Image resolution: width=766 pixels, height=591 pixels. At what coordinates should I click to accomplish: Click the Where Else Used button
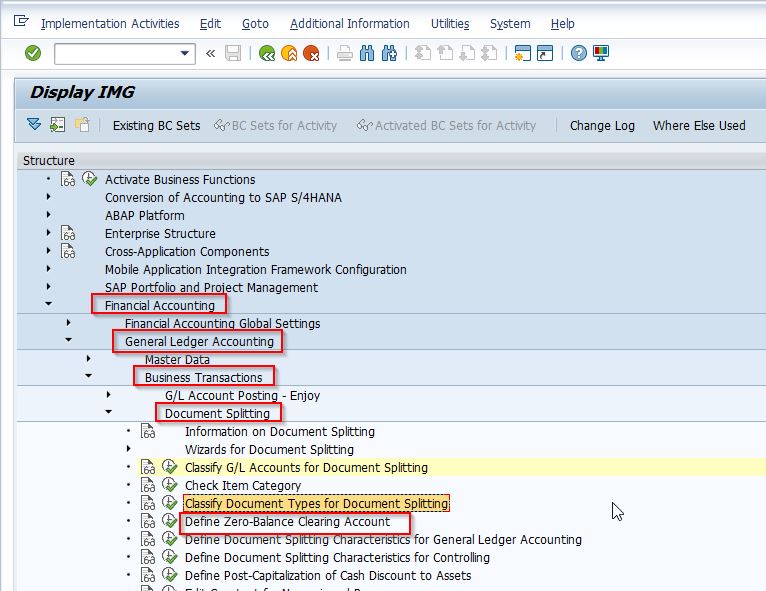[699, 125]
